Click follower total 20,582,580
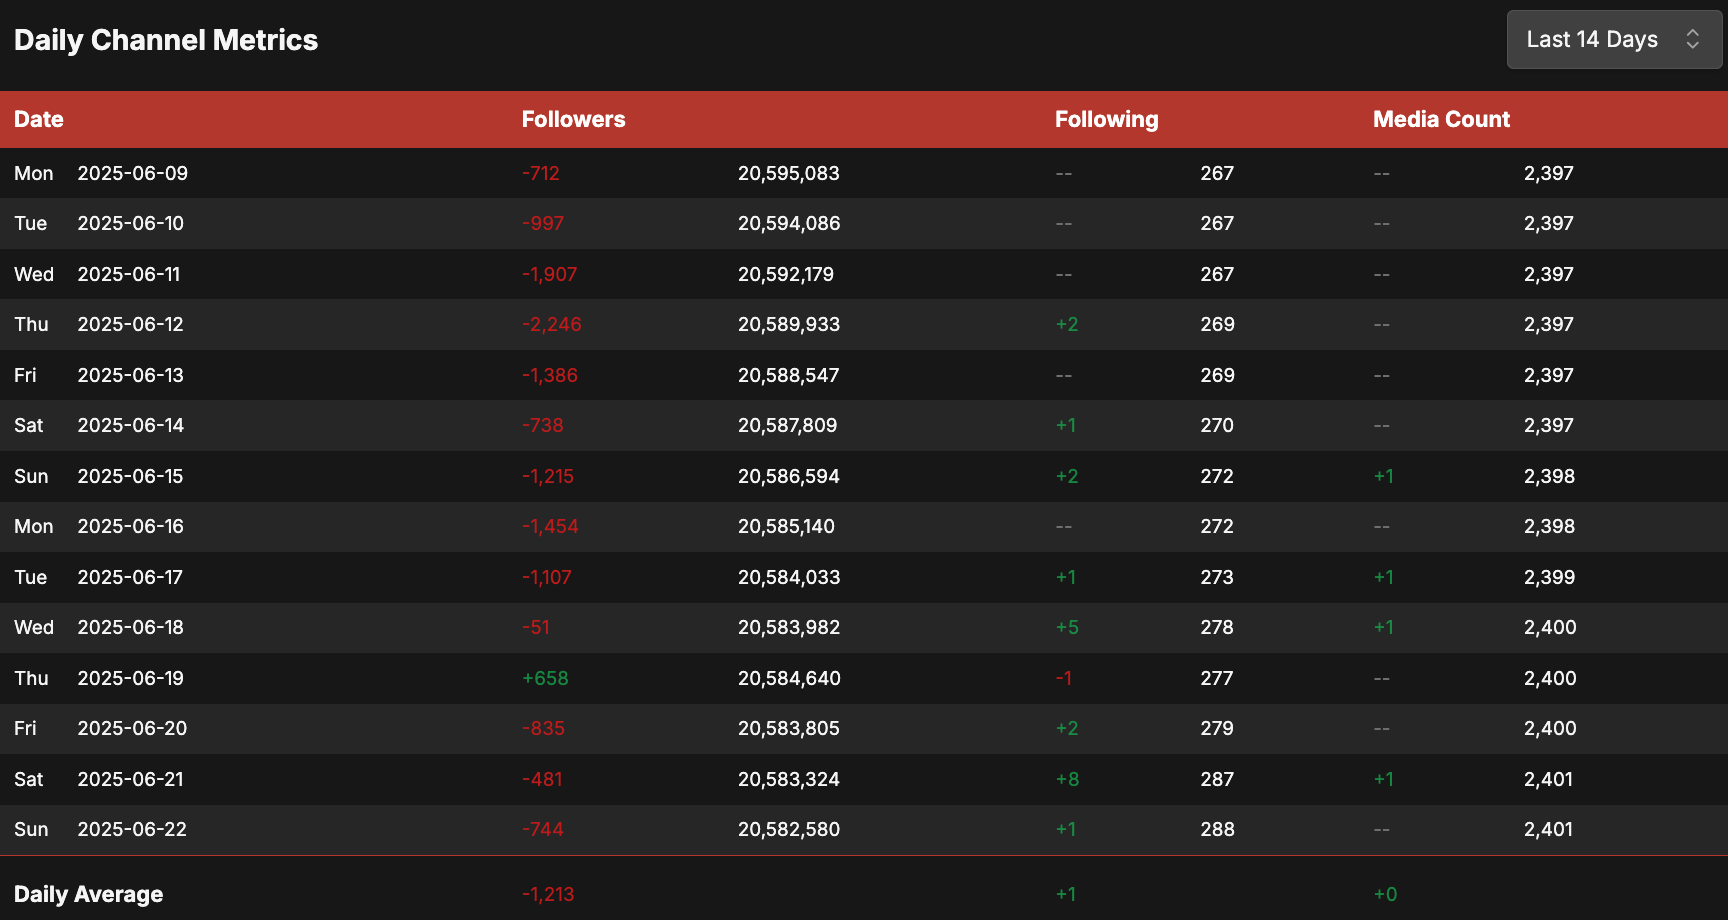This screenshot has height=920, width=1728. click(789, 830)
